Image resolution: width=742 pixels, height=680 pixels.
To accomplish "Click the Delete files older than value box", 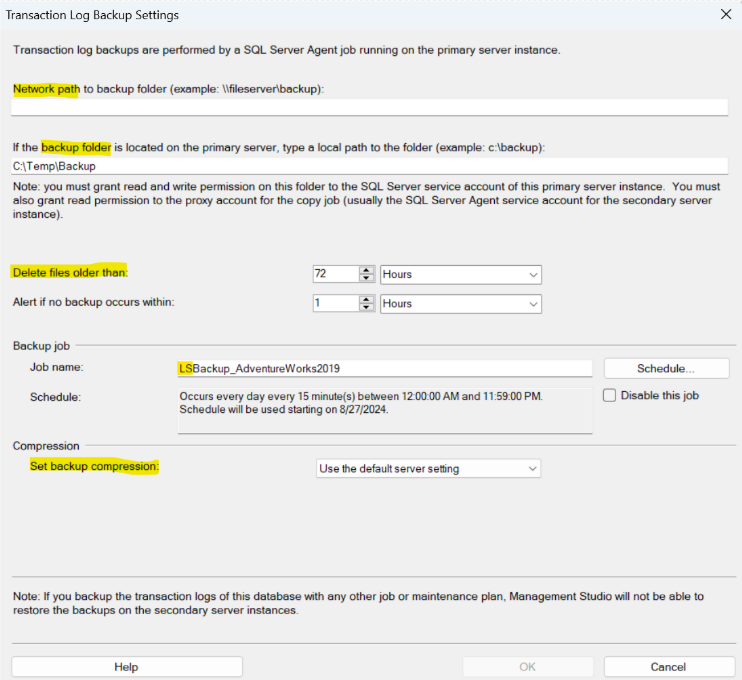I will click(x=333, y=274).
